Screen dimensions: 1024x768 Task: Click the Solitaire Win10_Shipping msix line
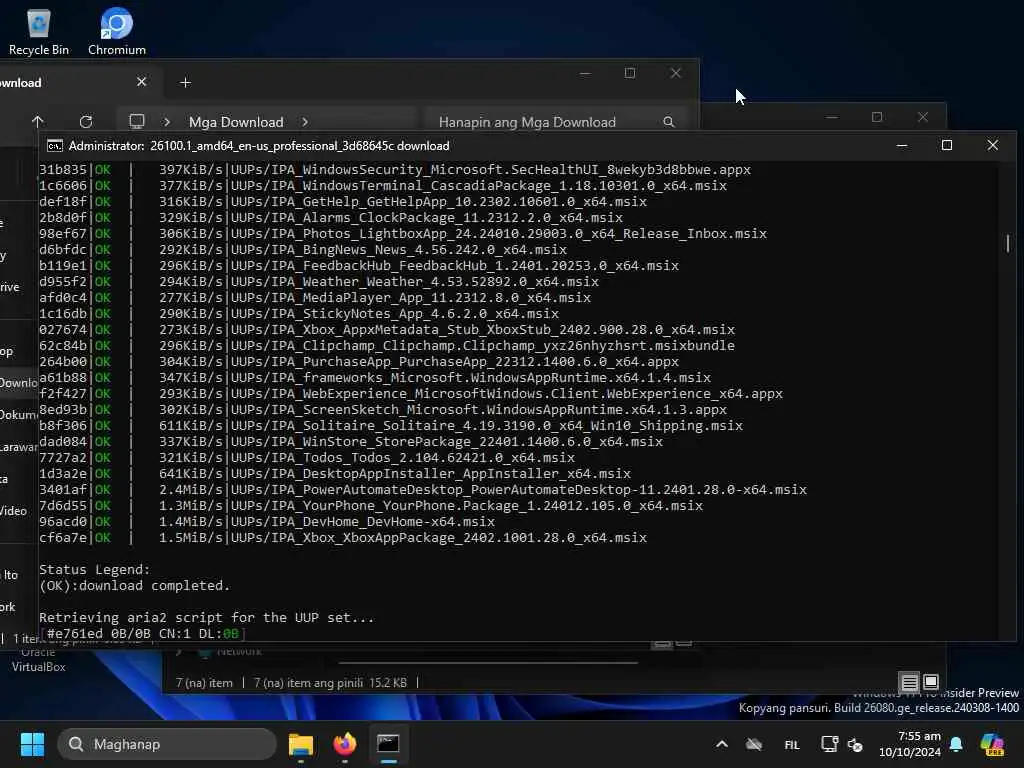click(x=391, y=425)
